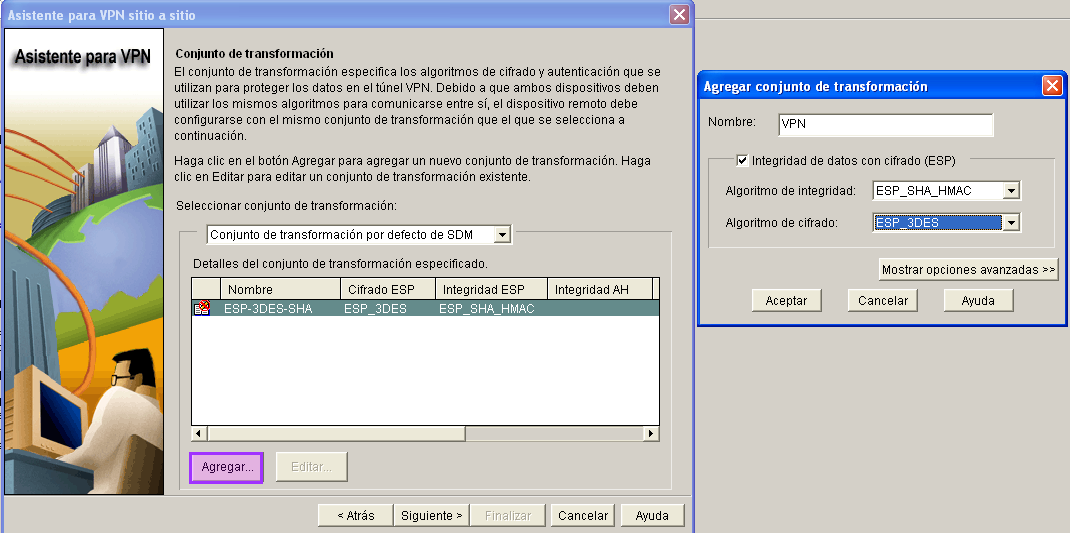Click the table's horizontal scrollbar right arrow
This screenshot has width=1070, height=533.
pyautogui.click(x=651, y=433)
